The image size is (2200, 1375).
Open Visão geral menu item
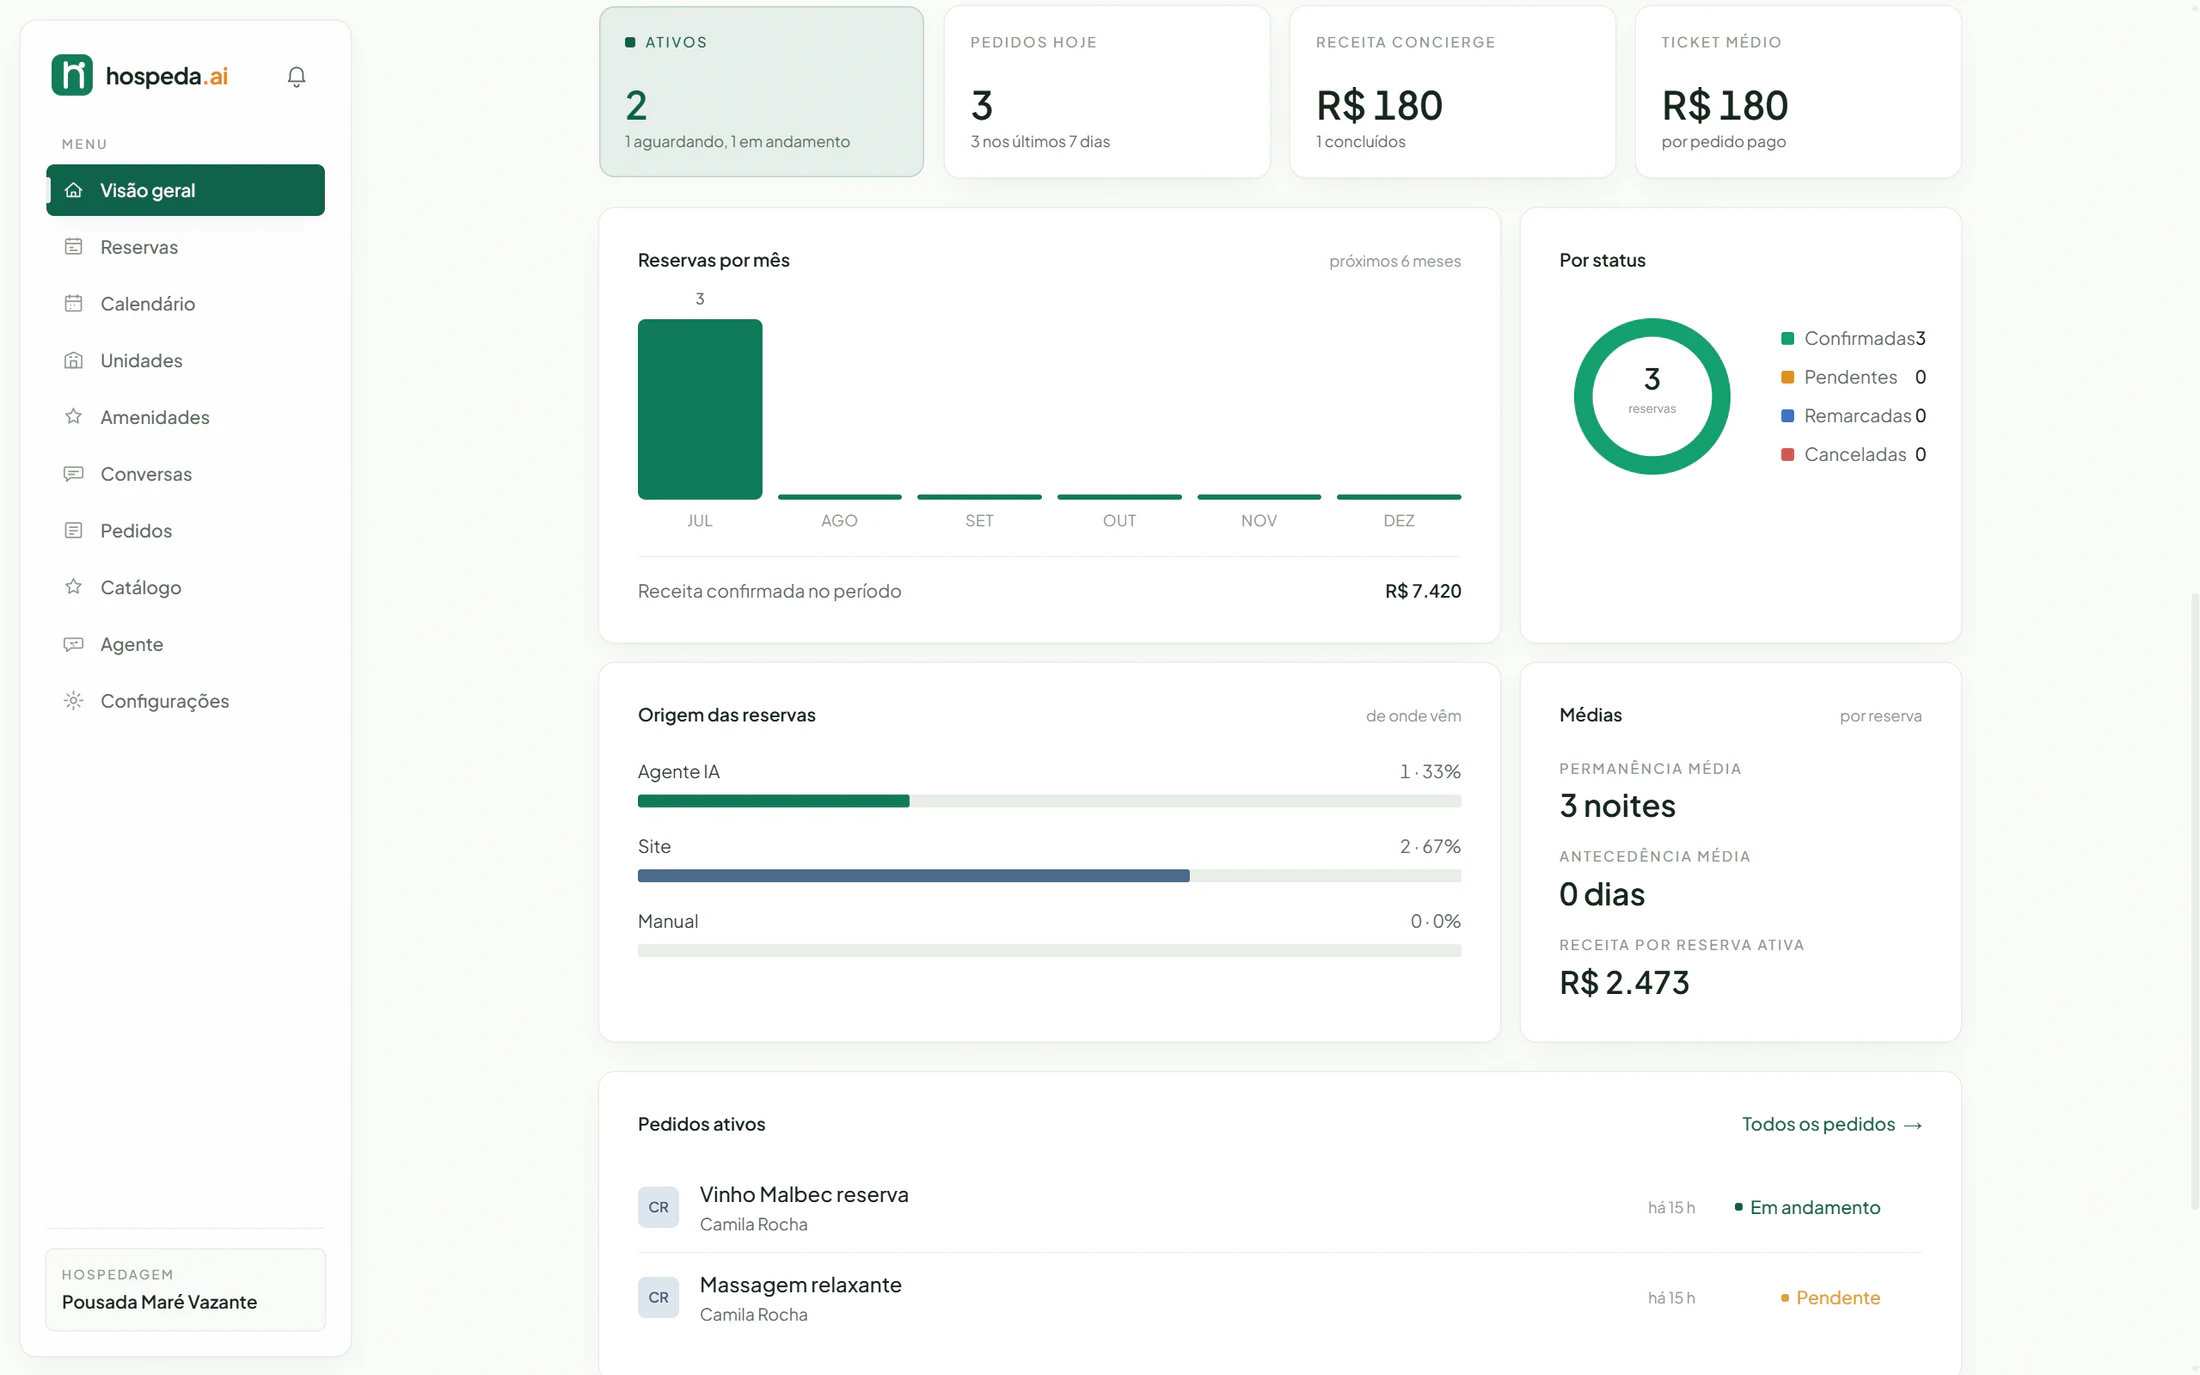click(x=185, y=190)
